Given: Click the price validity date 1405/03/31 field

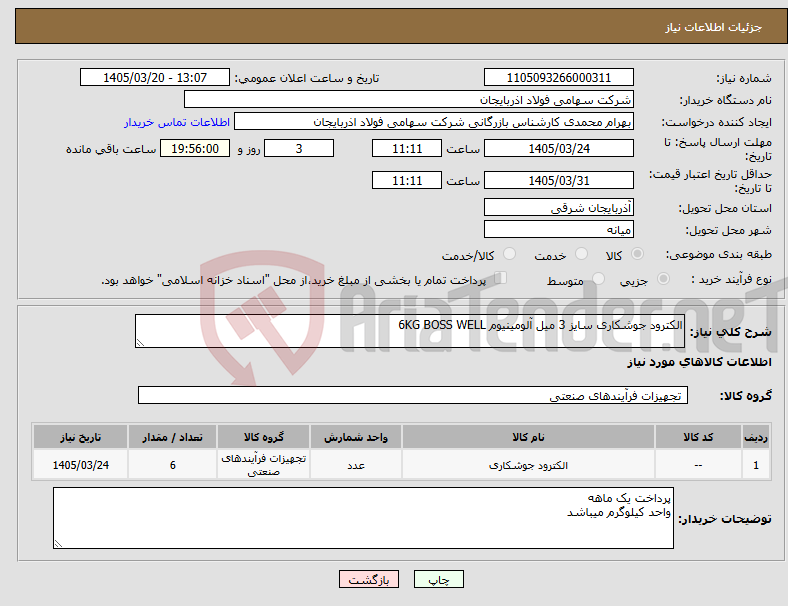Looking at the screenshot, I should [x=558, y=180].
